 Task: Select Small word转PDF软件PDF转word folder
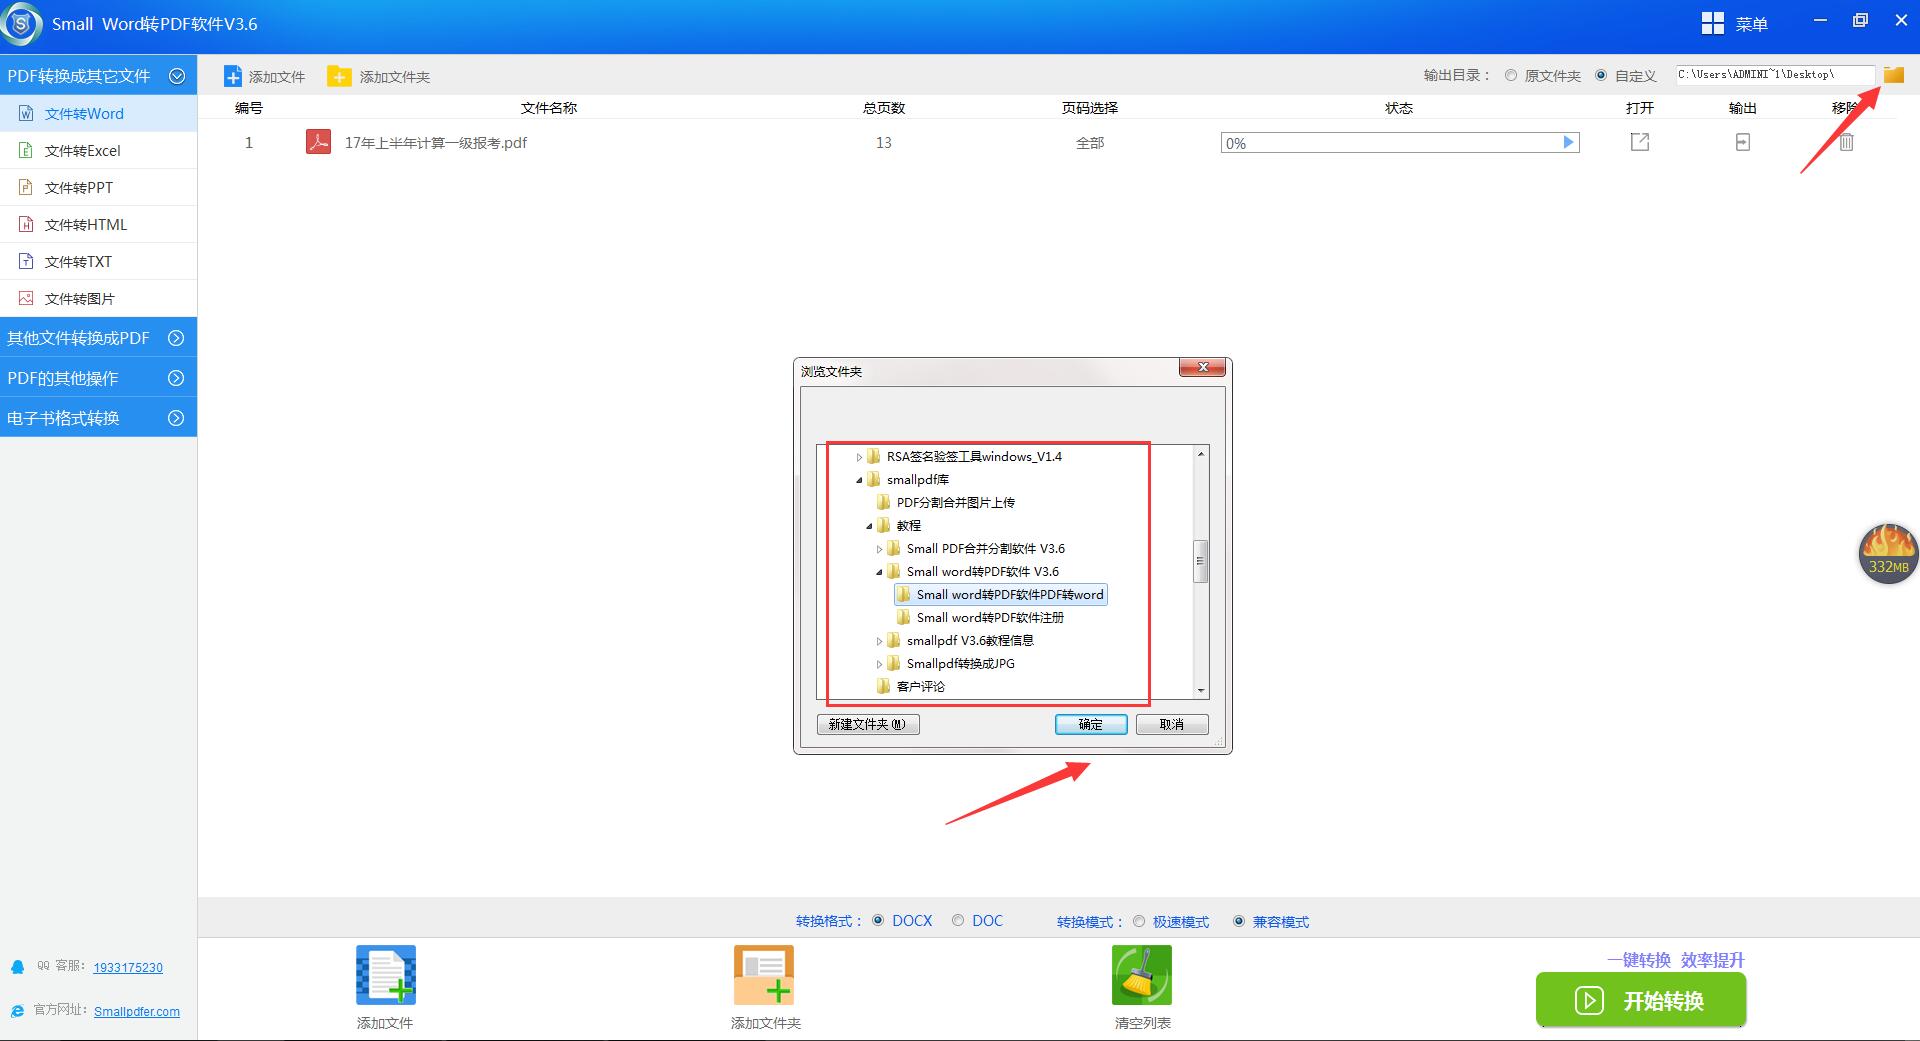[x=1001, y=594]
